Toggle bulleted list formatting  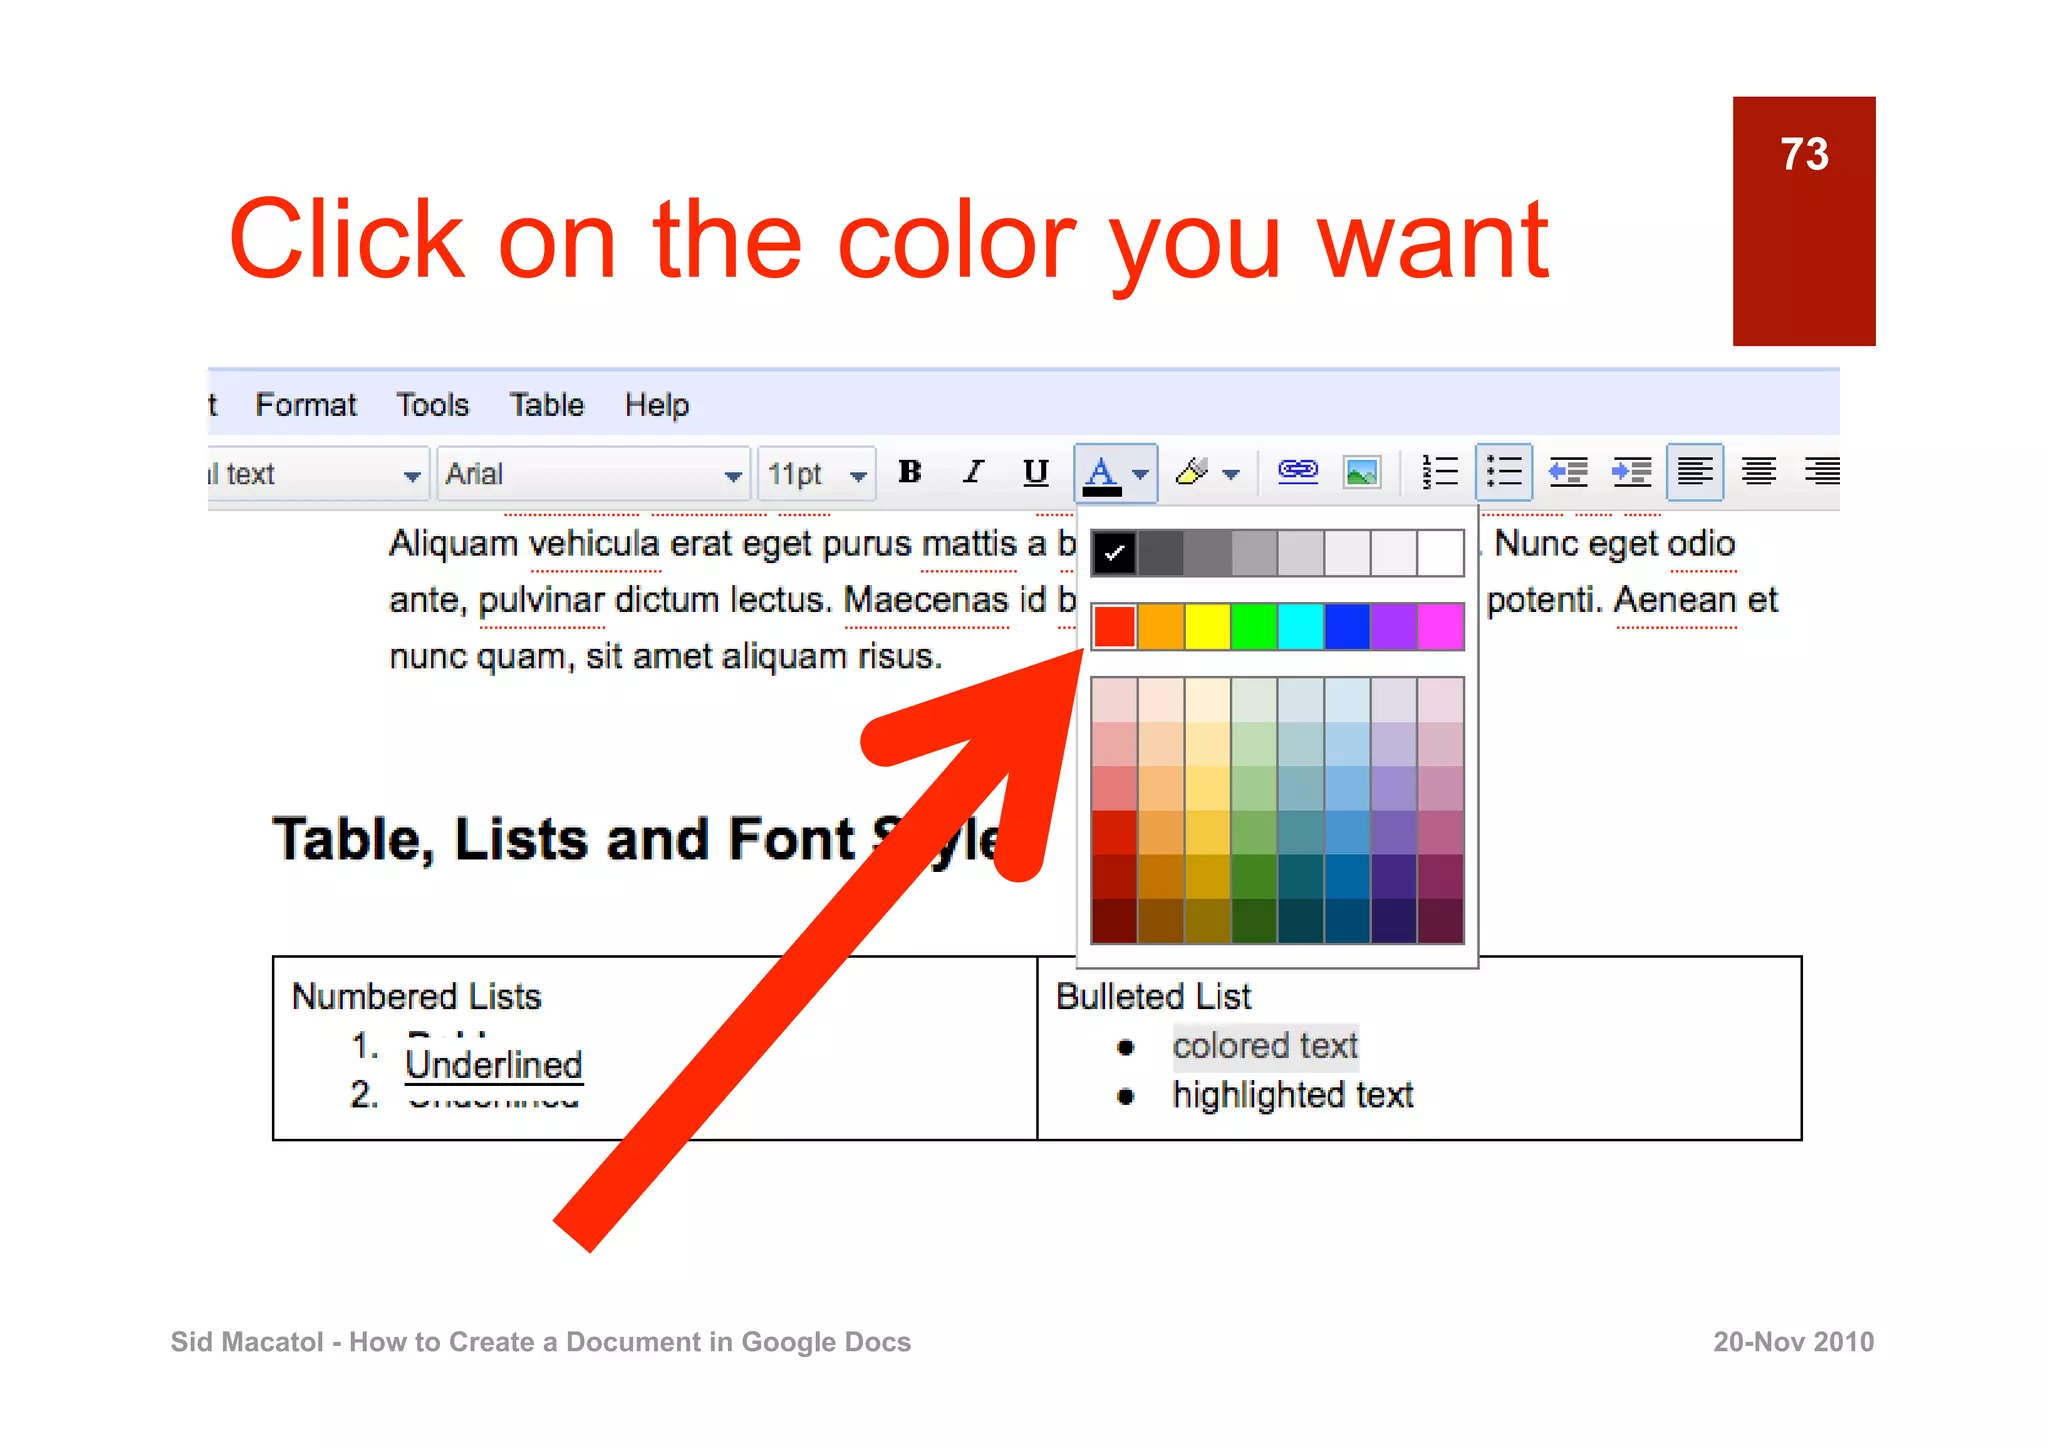click(1503, 472)
